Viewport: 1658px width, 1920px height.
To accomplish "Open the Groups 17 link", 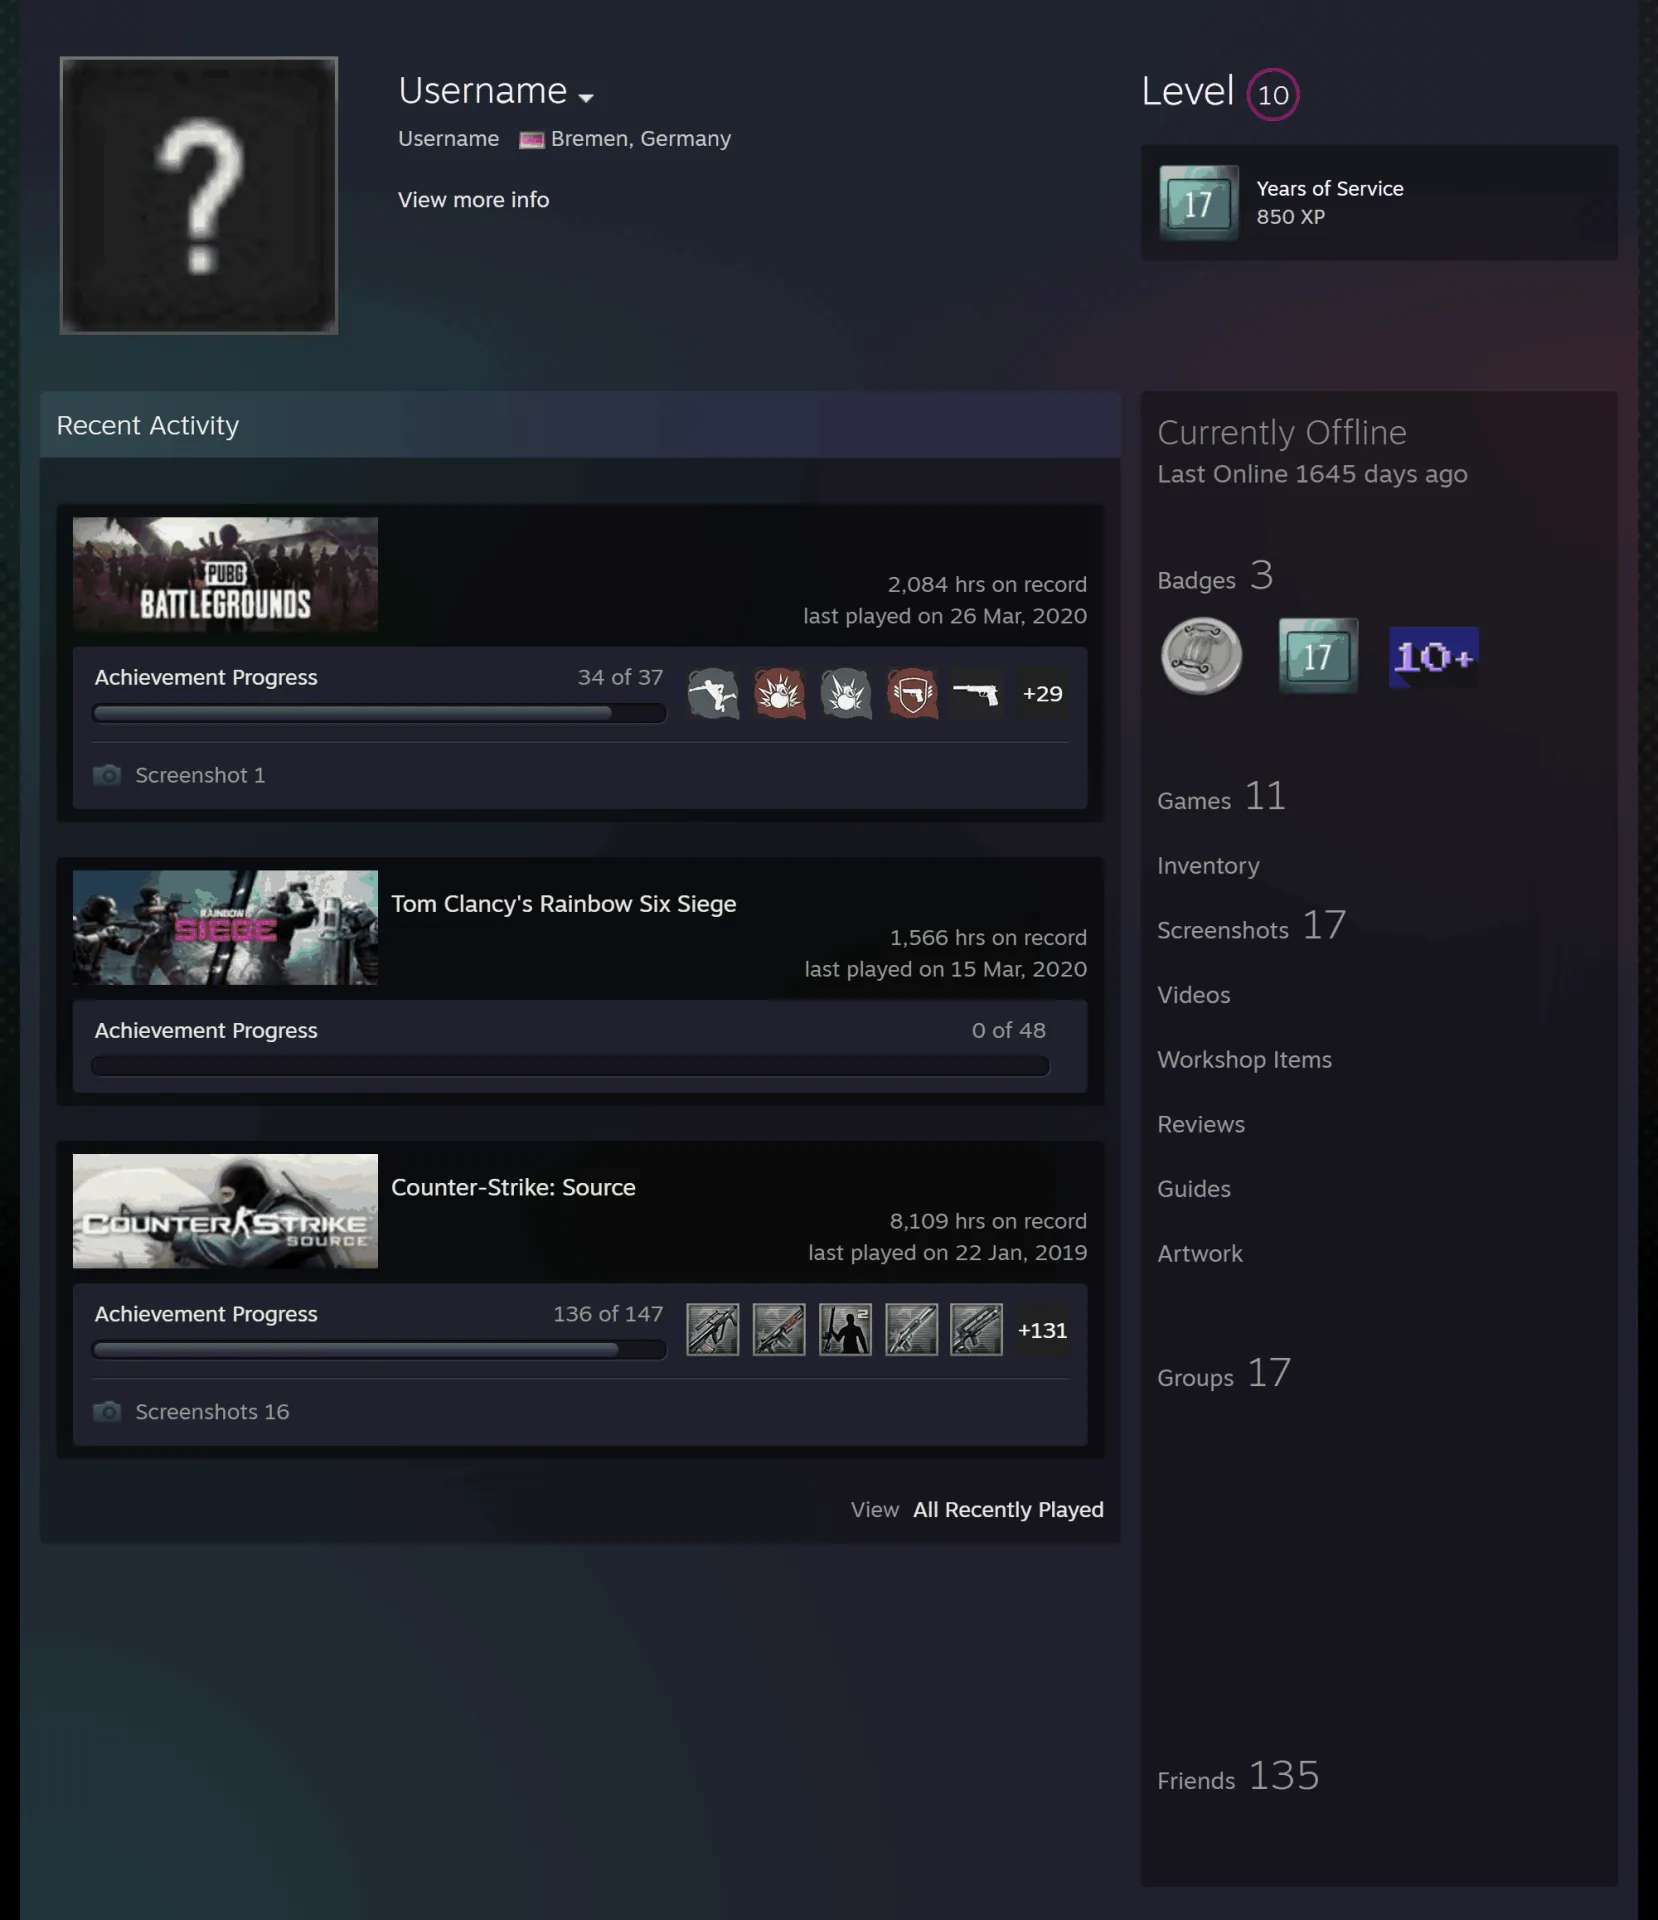I will 1224,1375.
